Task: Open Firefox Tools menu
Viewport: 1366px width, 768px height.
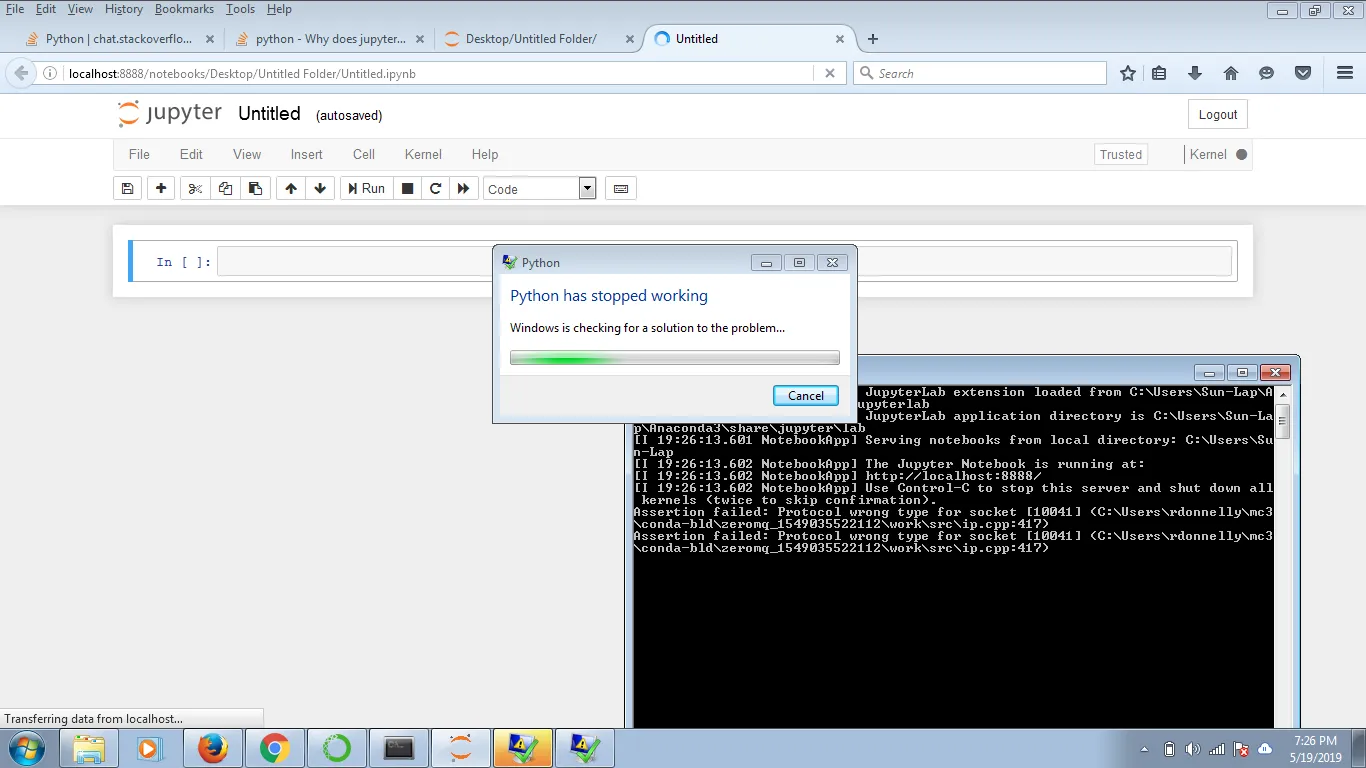Action: (240, 9)
